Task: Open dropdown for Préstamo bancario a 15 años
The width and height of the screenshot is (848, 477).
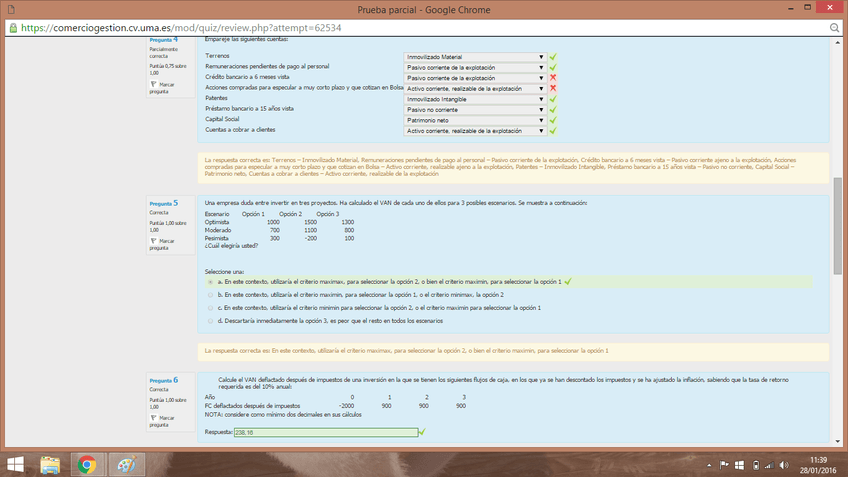Action: (x=475, y=109)
